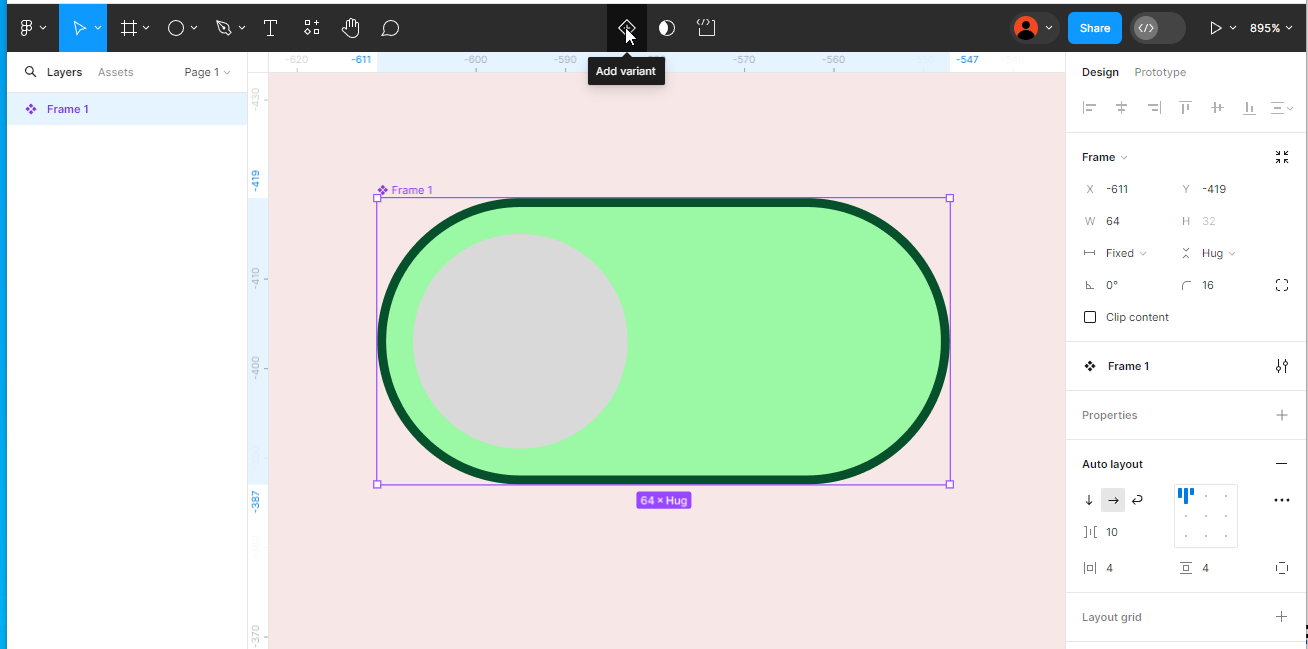The height and width of the screenshot is (649, 1308).
Task: Click the Share button
Action: [1095, 28]
